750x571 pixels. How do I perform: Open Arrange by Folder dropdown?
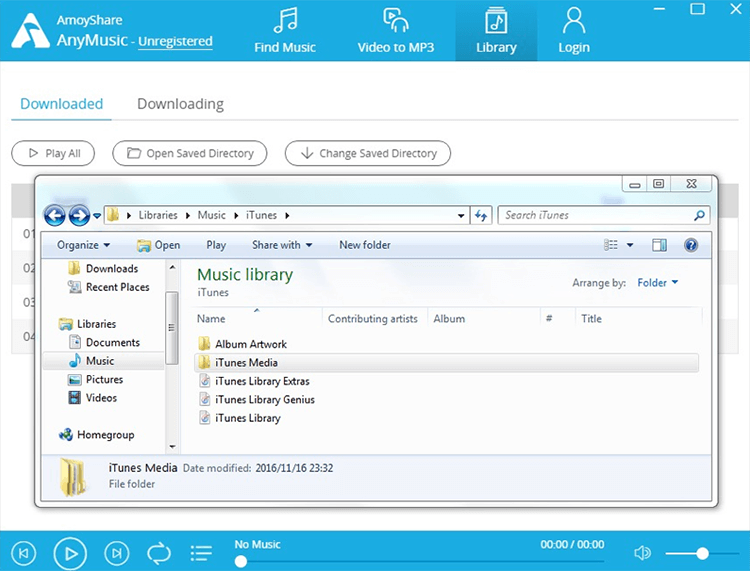[x=658, y=283]
